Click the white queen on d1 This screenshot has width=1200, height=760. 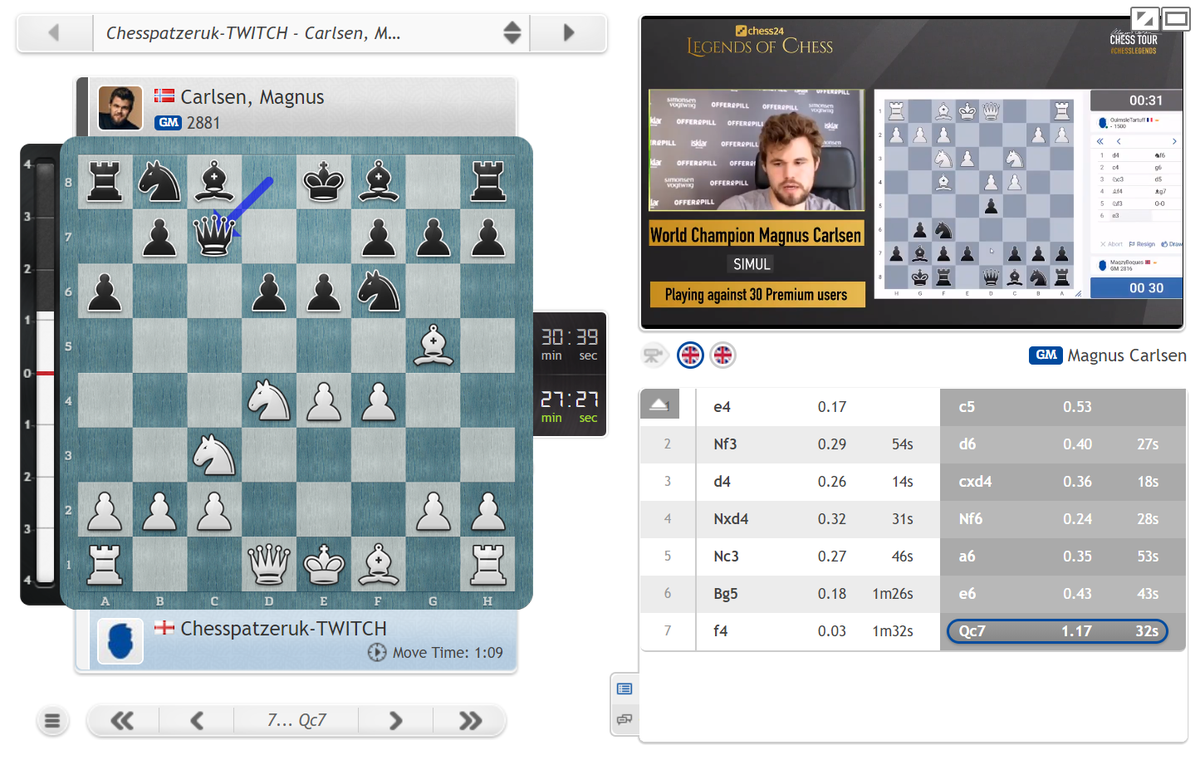(269, 563)
